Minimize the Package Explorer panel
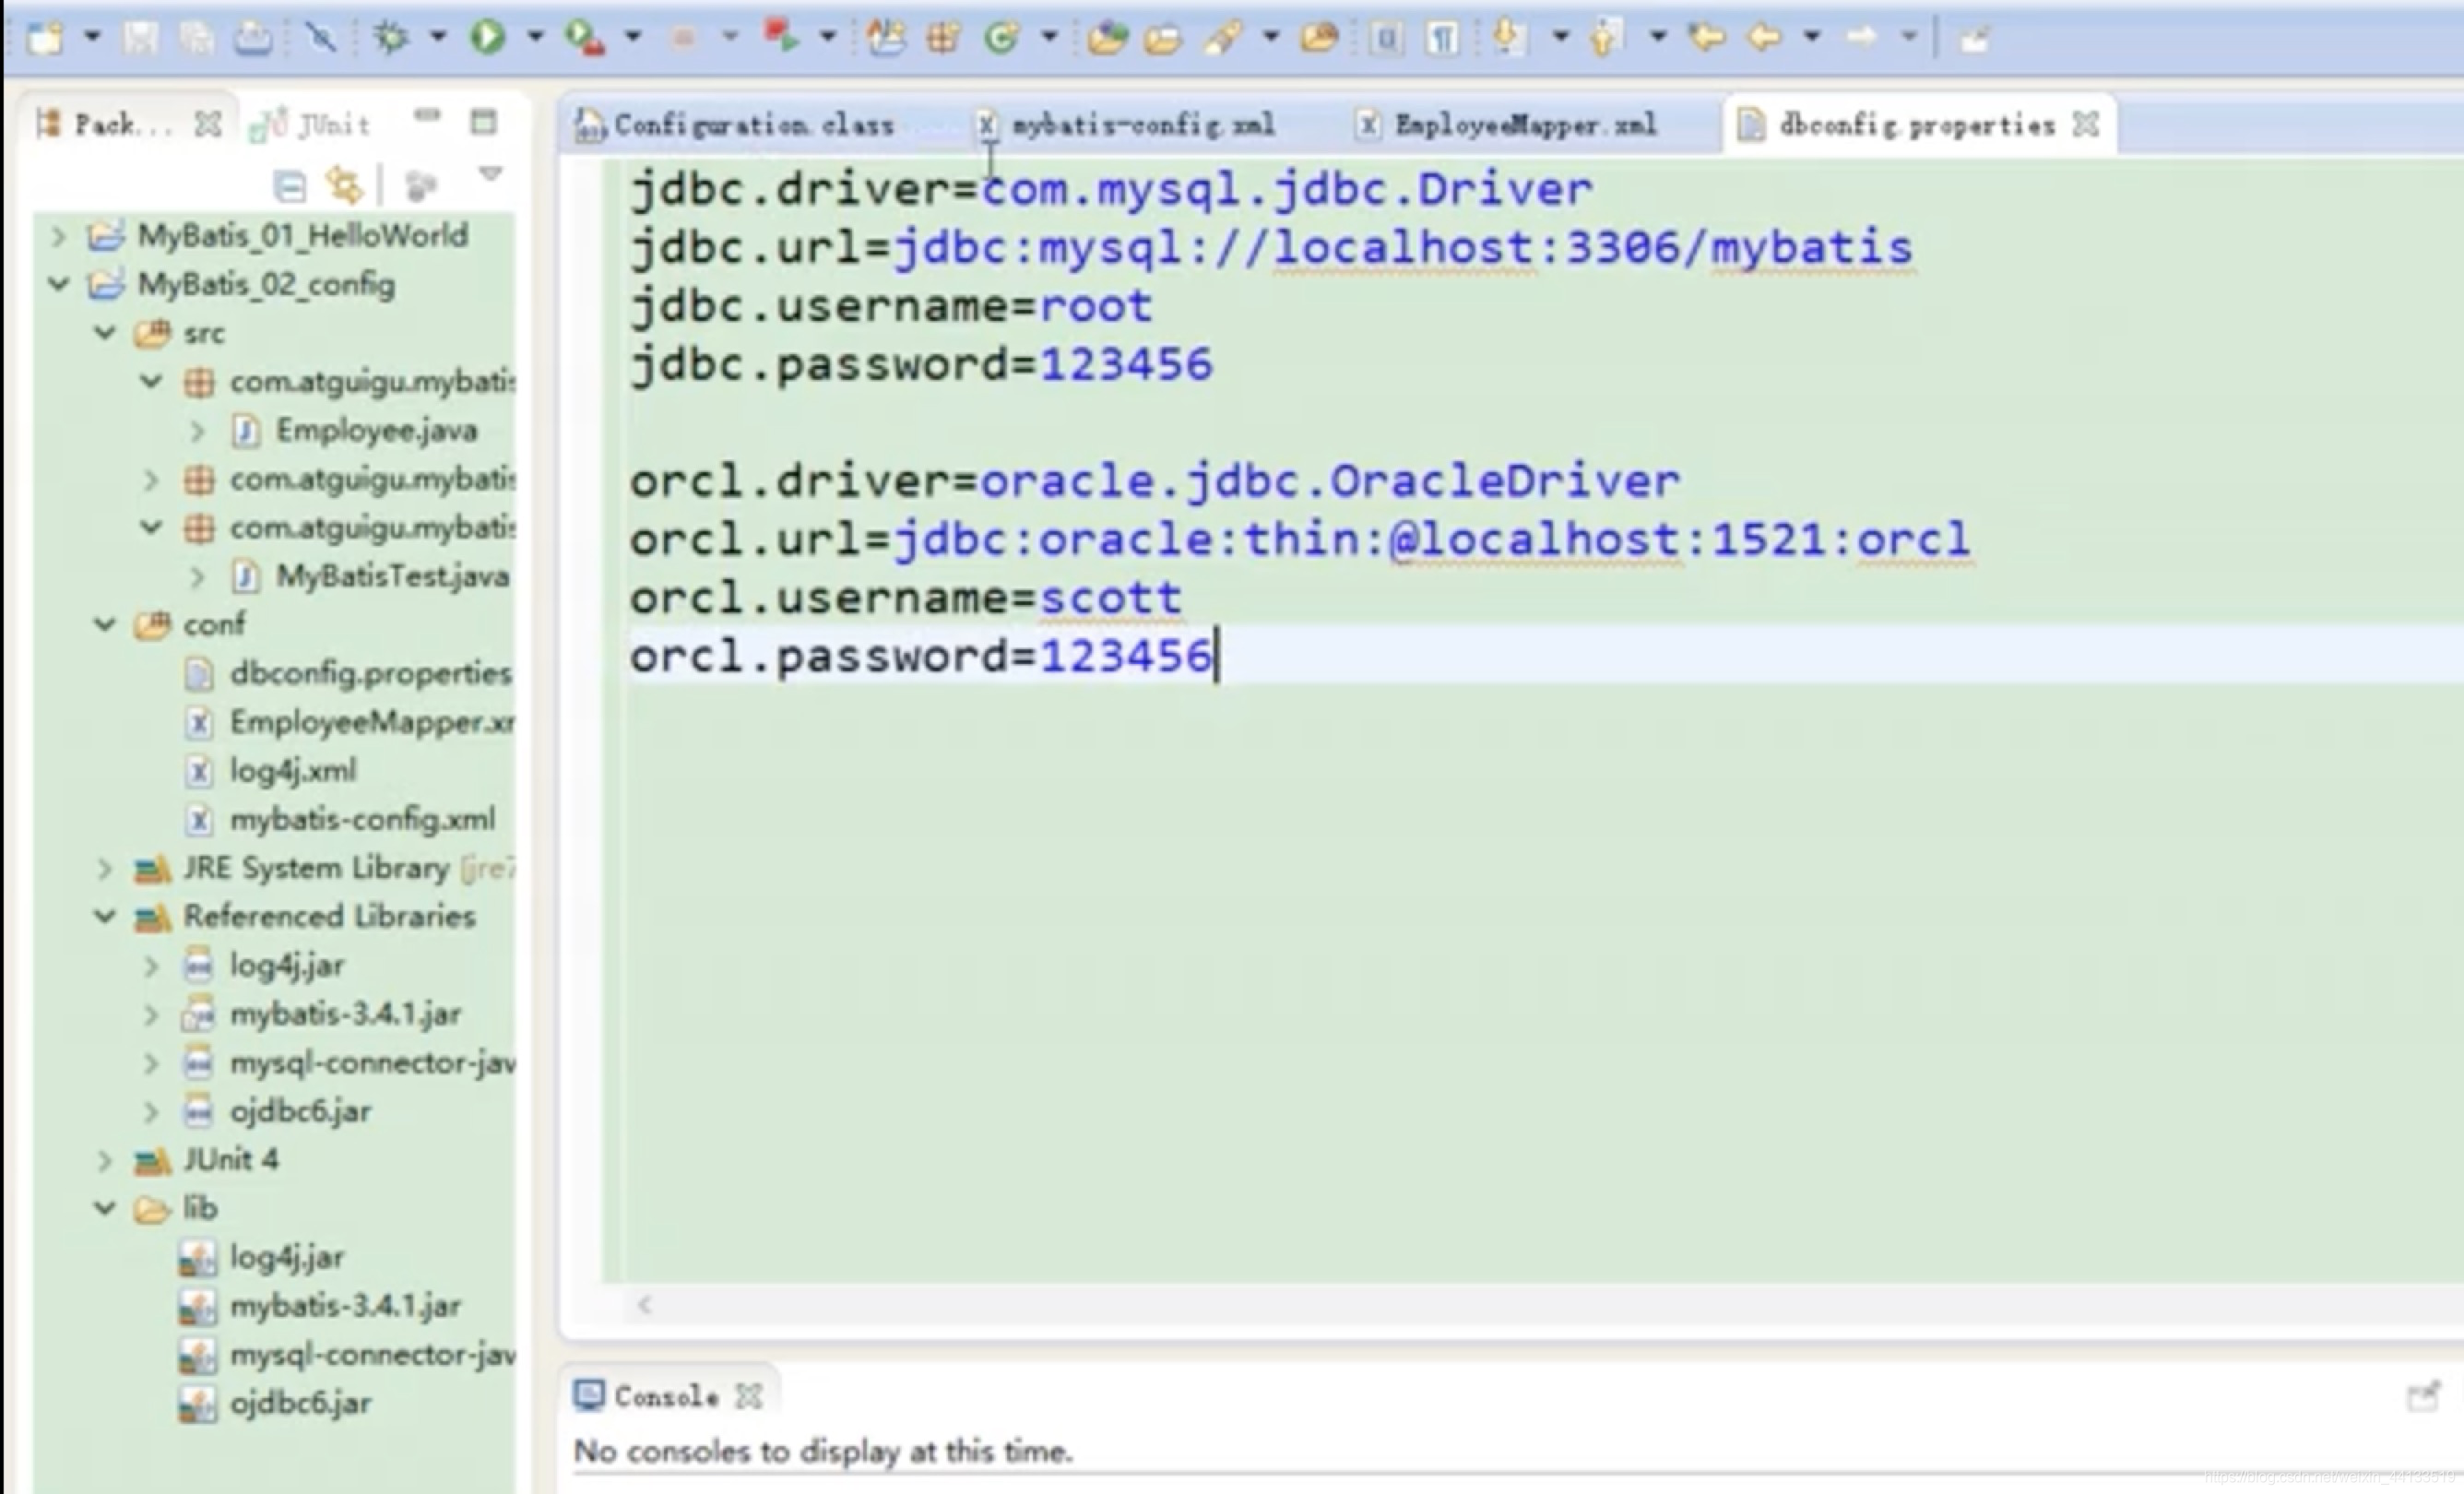 (427, 115)
